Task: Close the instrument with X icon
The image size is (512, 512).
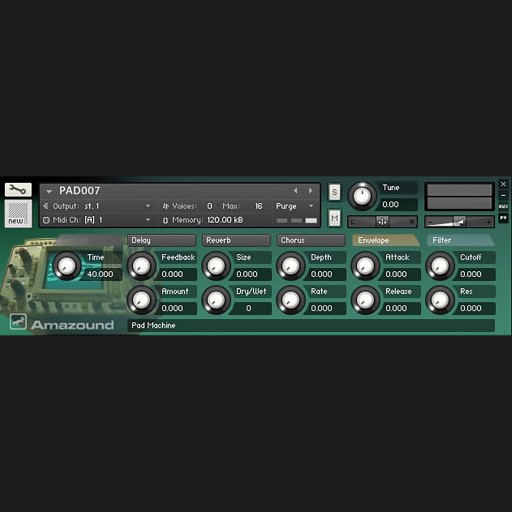Action: tap(503, 184)
